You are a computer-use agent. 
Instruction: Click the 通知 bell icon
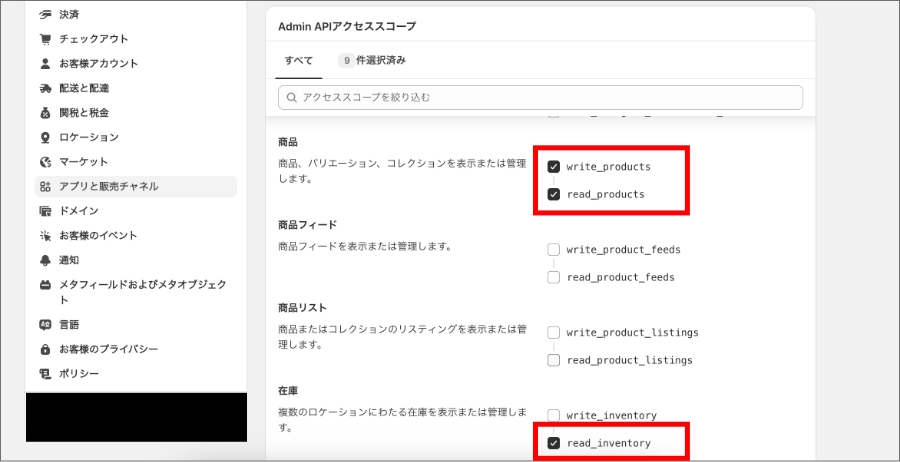(45, 261)
